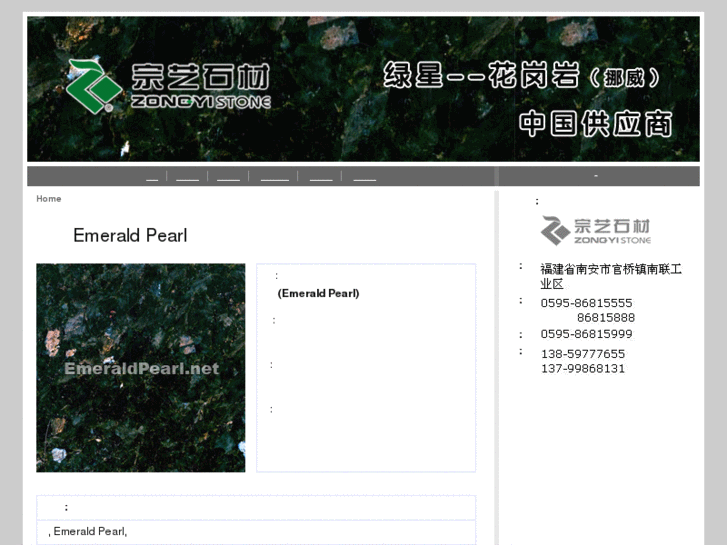Click the banner text 中国供应商

pos(595,124)
